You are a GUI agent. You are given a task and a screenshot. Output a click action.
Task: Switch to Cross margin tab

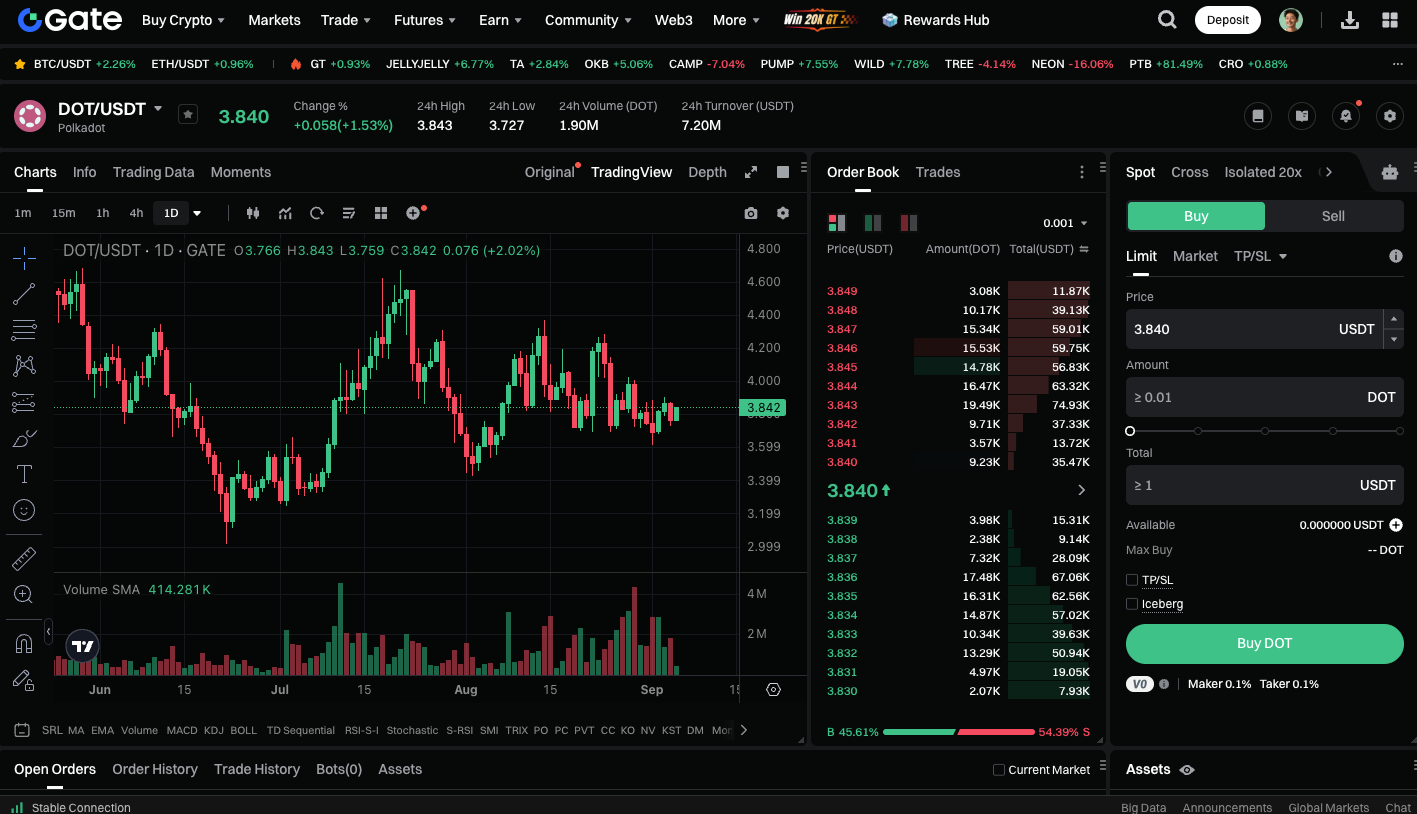[x=1189, y=172]
